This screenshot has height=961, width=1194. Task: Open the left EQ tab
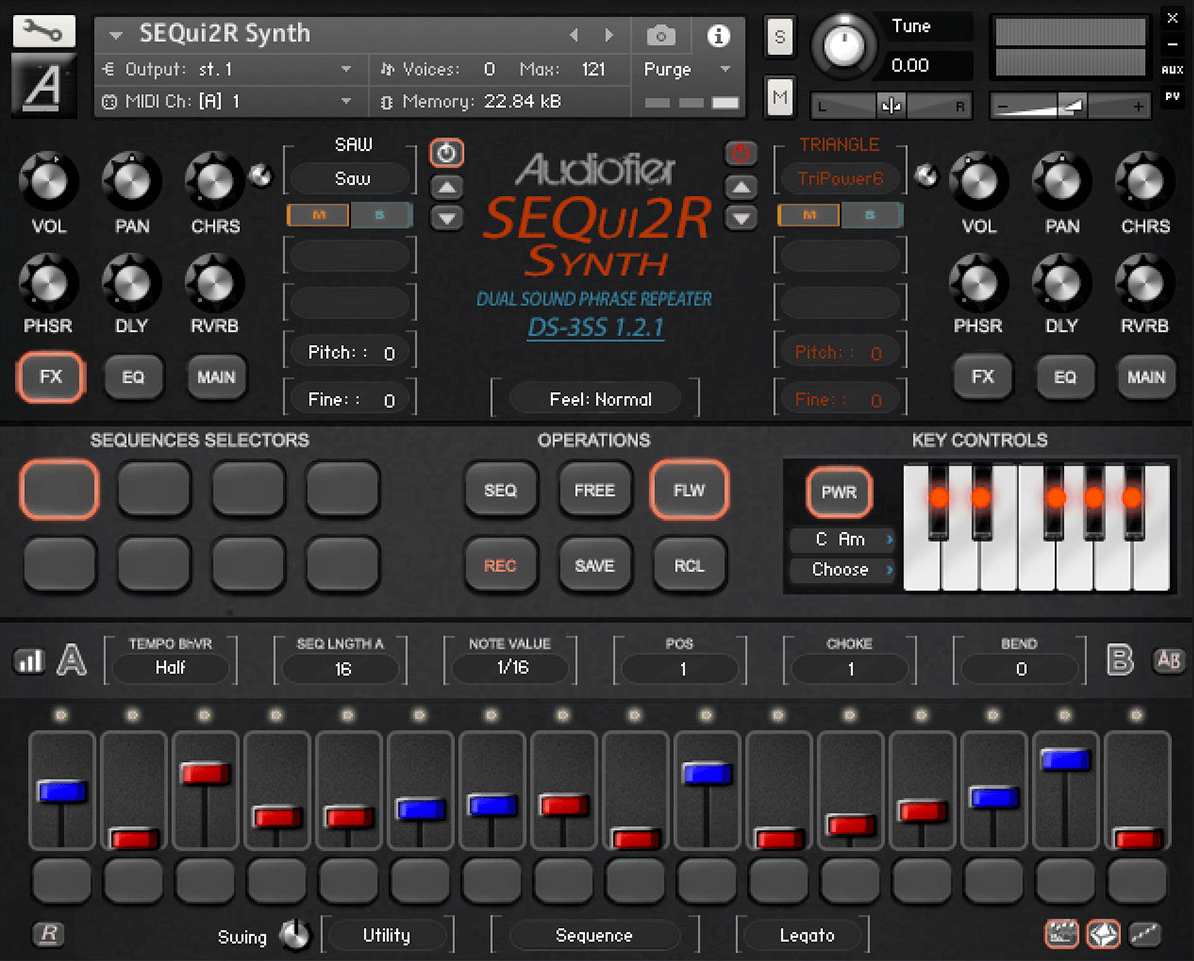[x=133, y=377]
